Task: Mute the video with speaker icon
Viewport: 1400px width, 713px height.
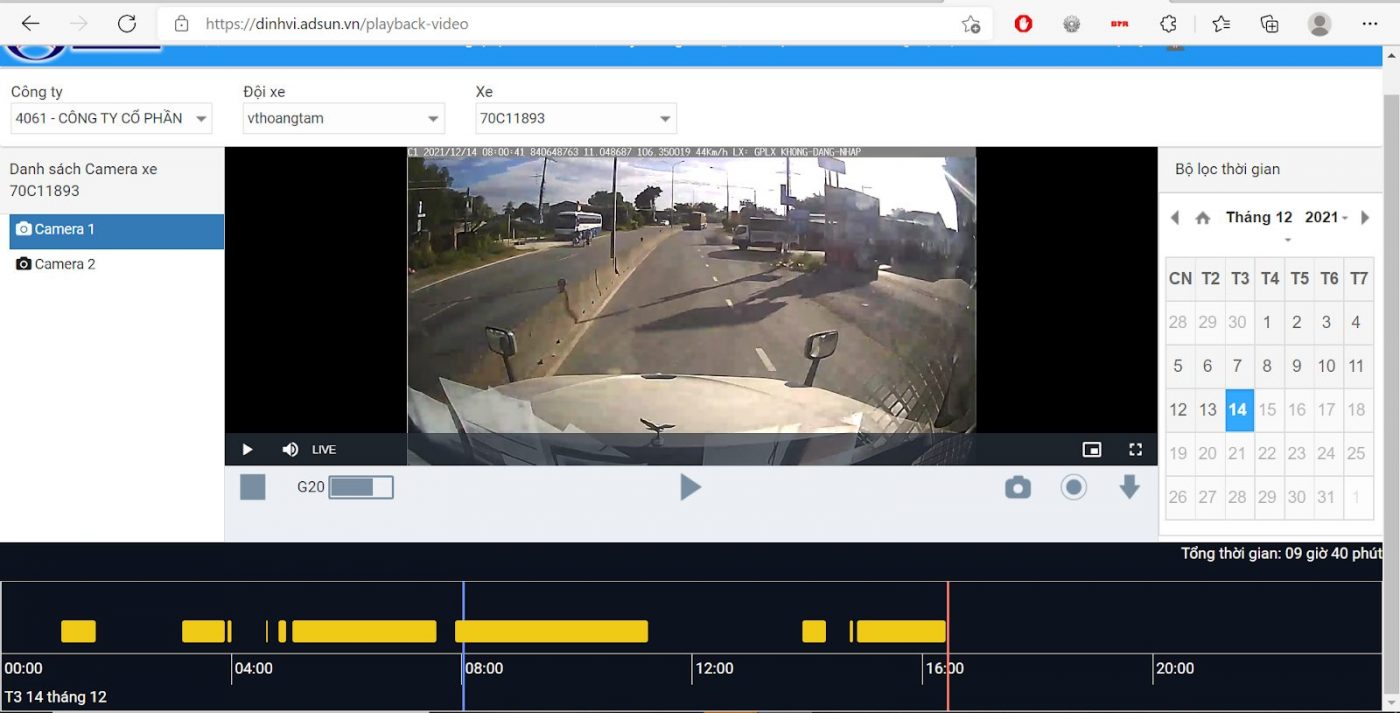Action: [x=290, y=450]
